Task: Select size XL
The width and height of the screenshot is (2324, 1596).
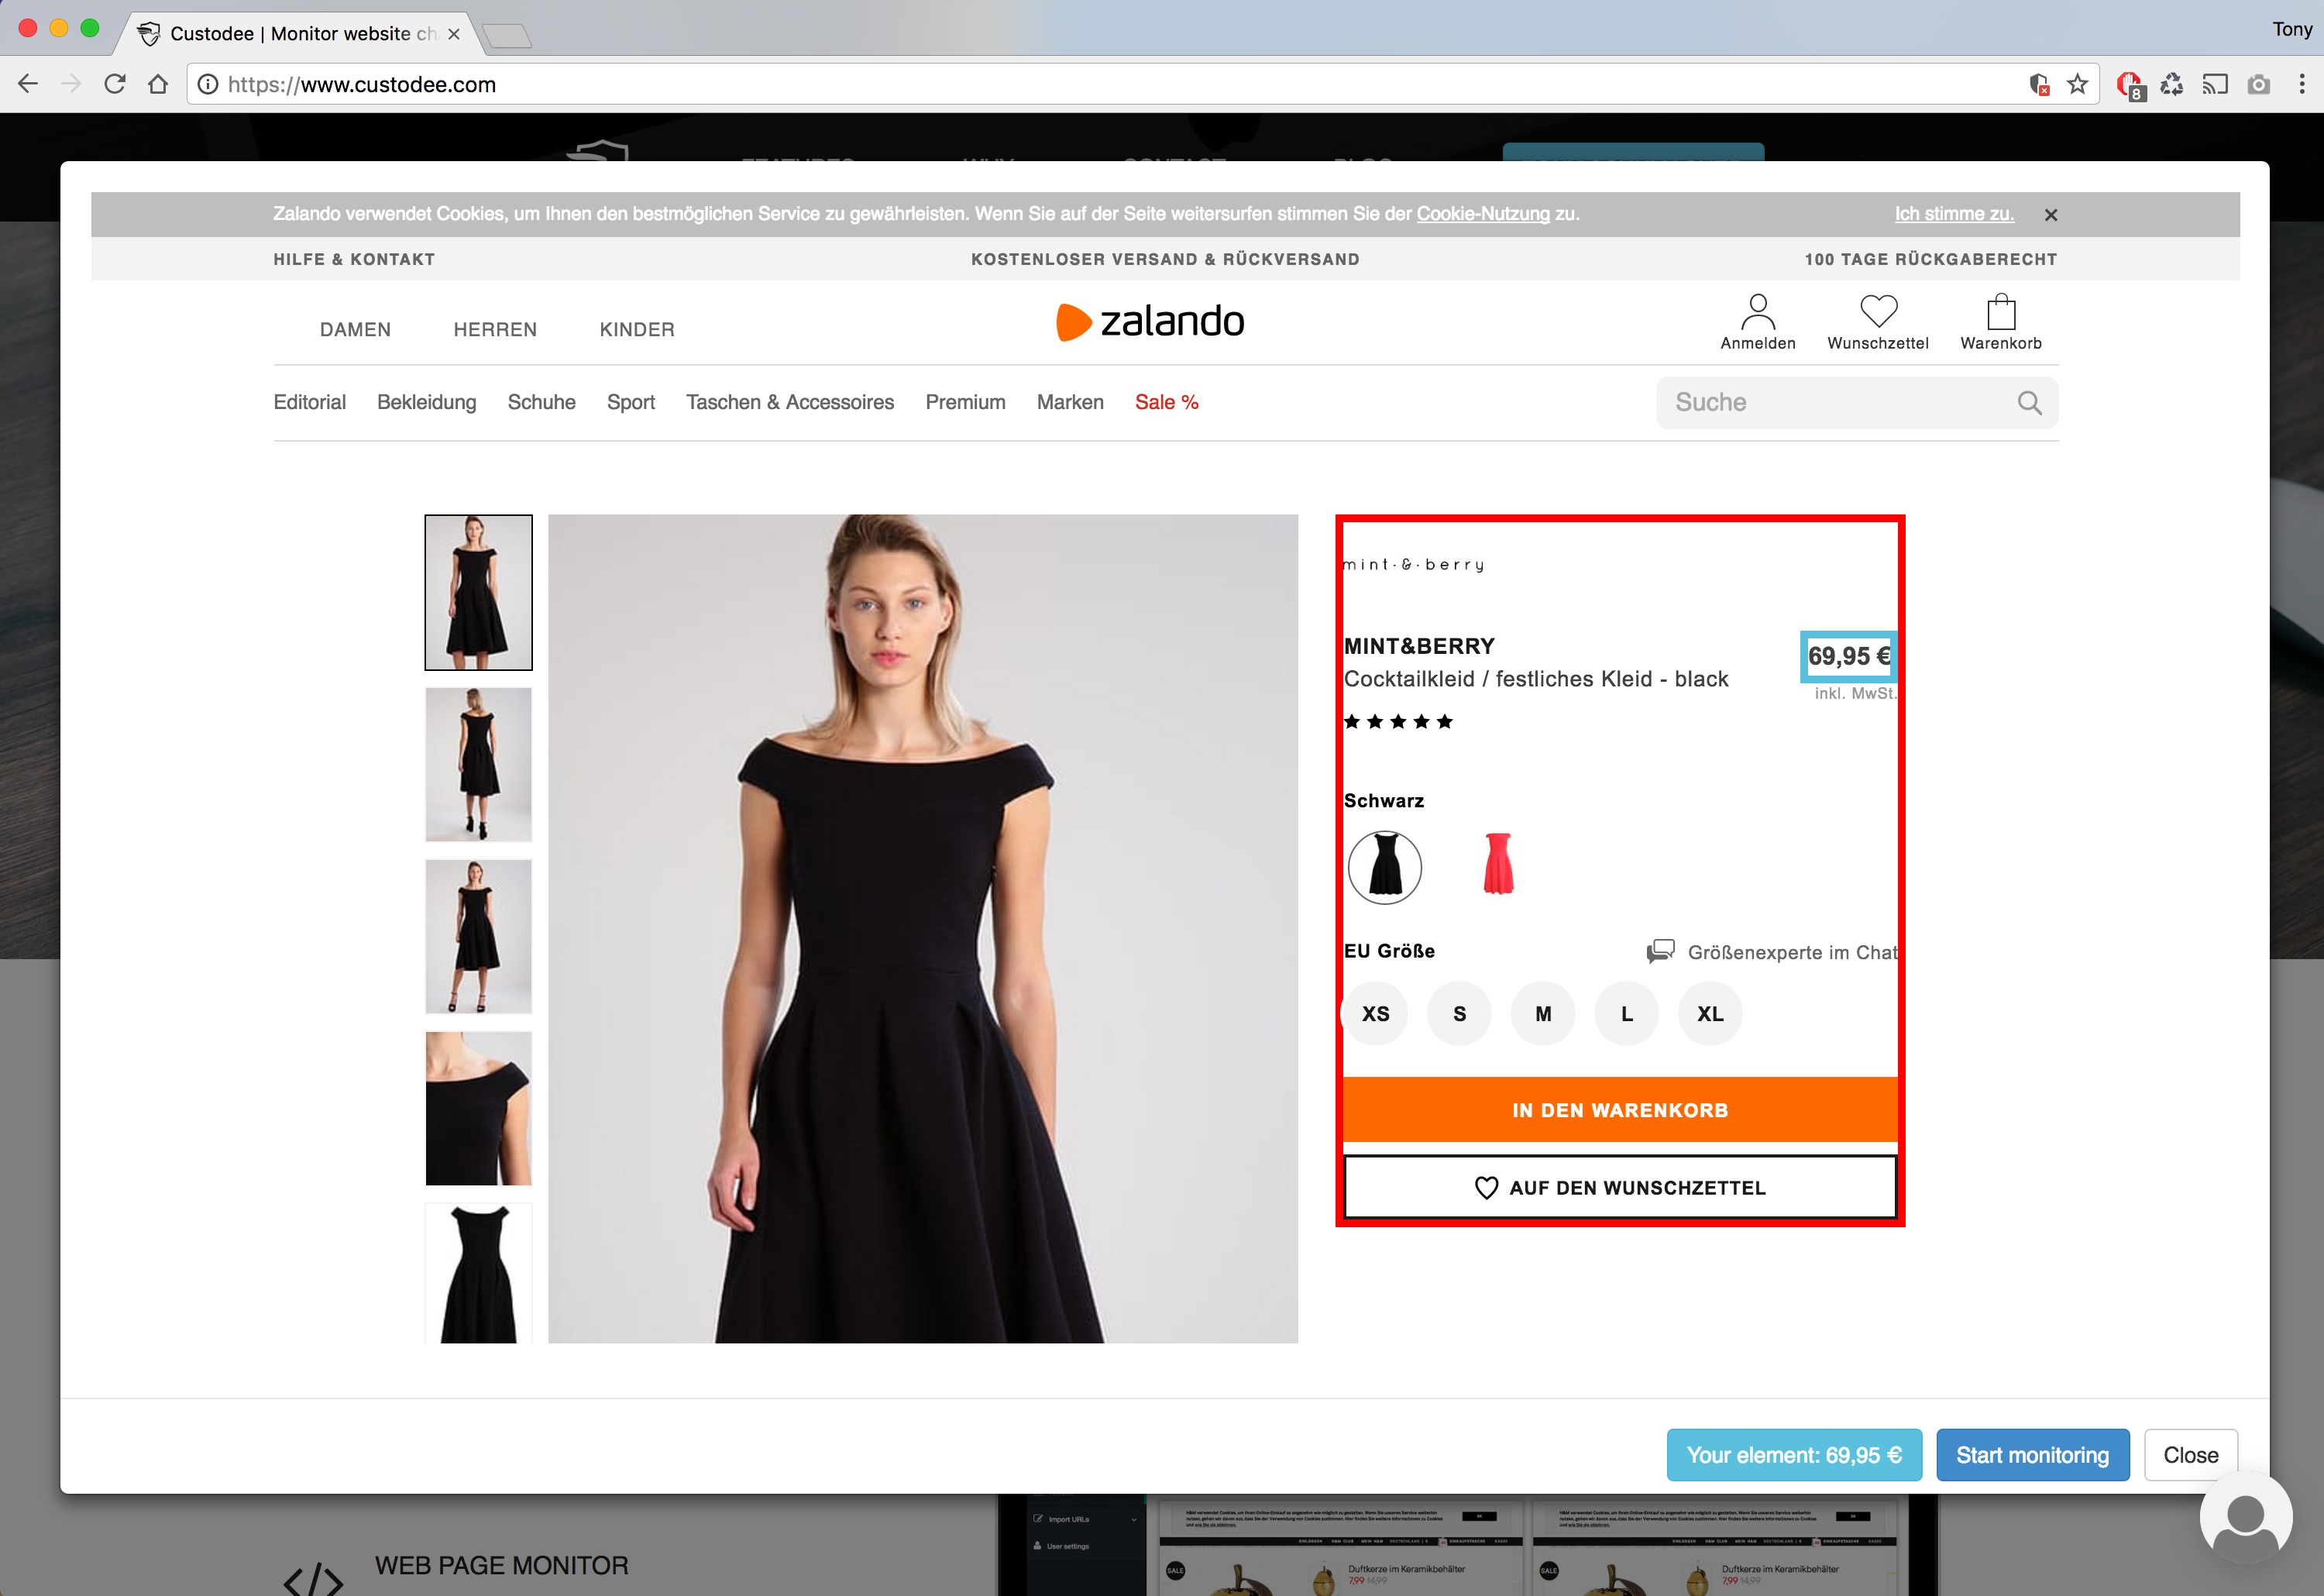Action: [x=1710, y=1013]
